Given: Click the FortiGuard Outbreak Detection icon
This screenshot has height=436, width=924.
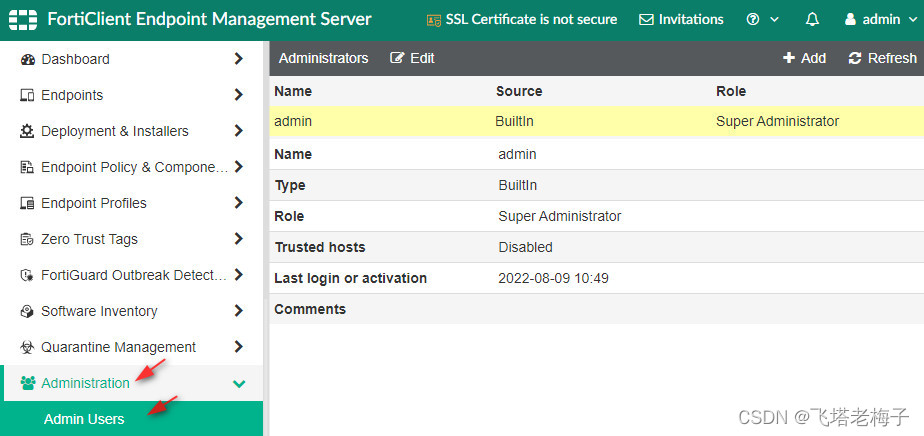Looking at the screenshot, I should pos(28,275).
